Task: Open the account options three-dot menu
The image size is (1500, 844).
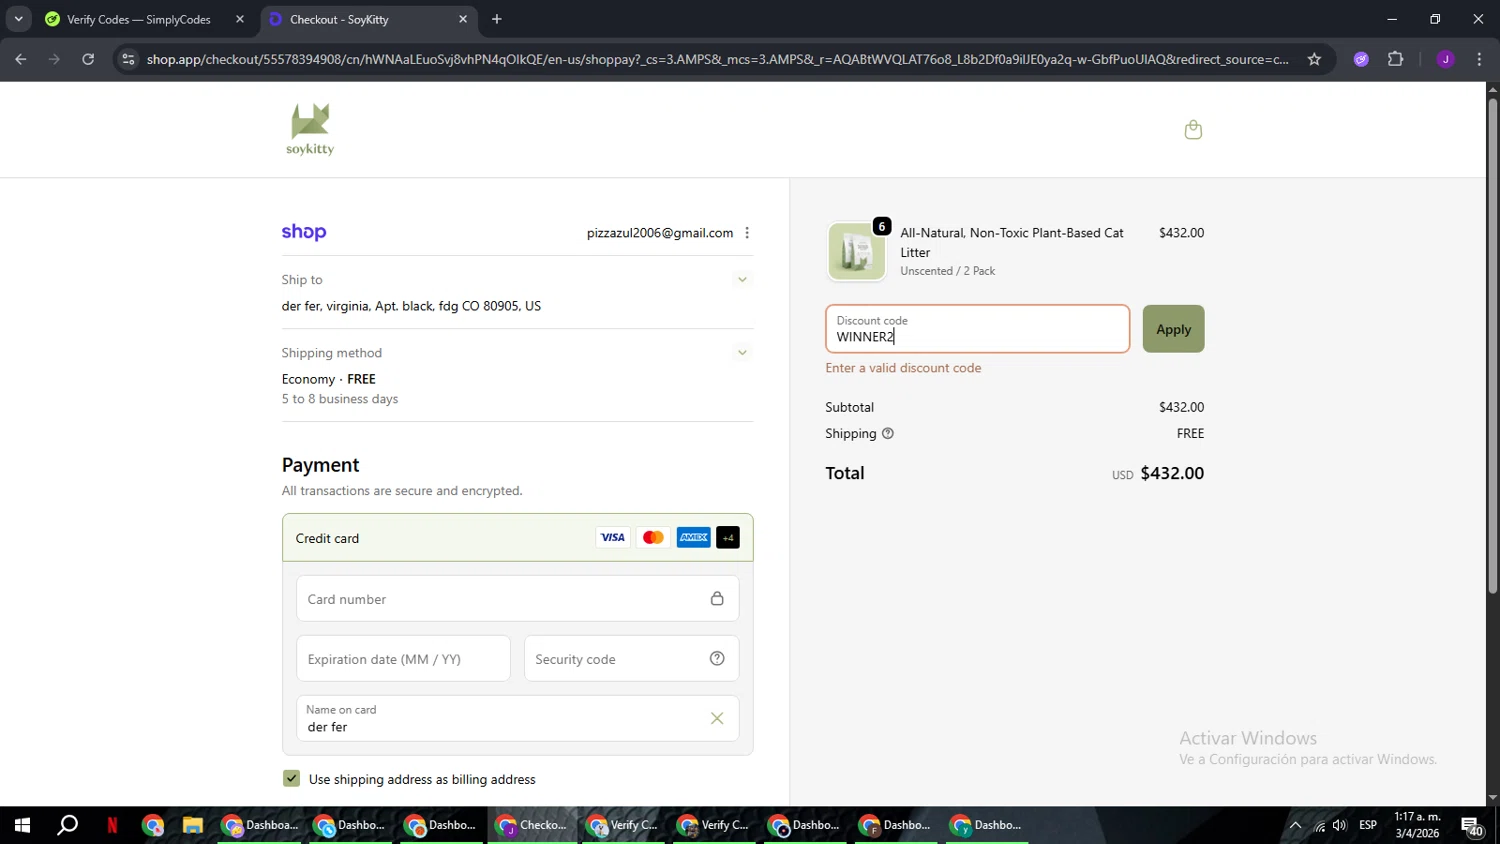Action: pos(747,233)
